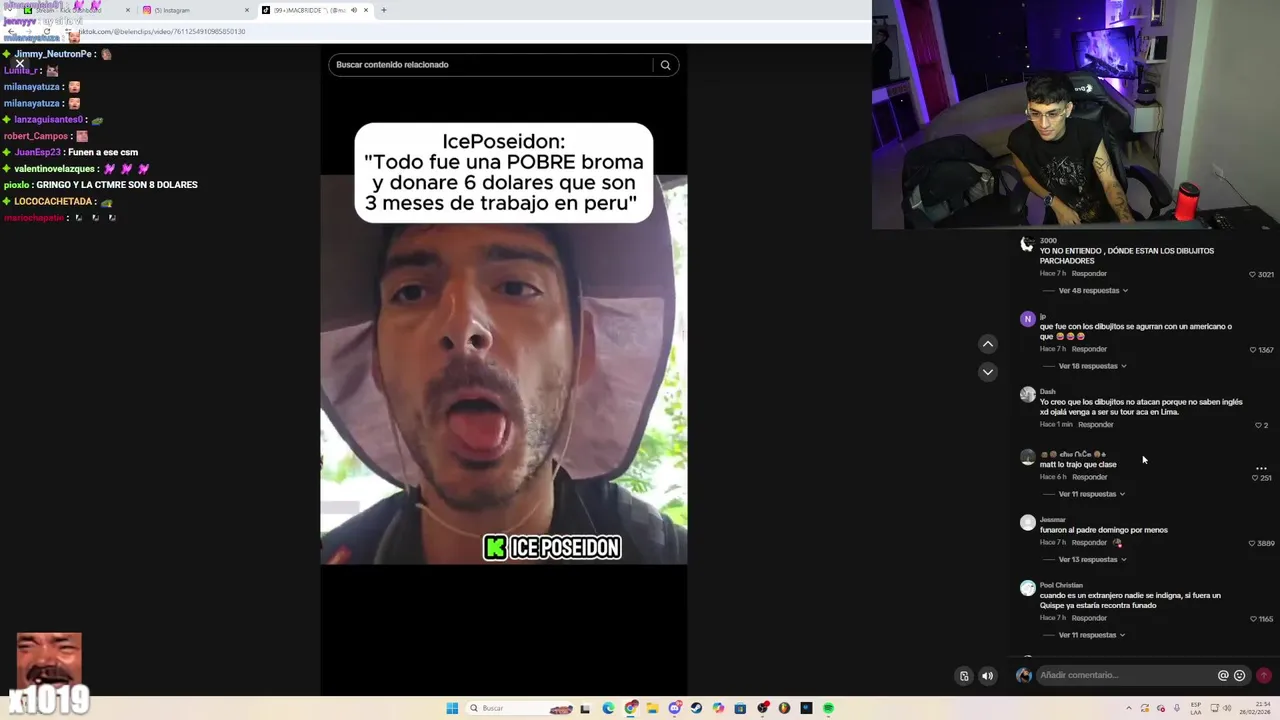Toggle the video volume speaker icon
Screen dimensions: 1280x720
tap(987, 676)
